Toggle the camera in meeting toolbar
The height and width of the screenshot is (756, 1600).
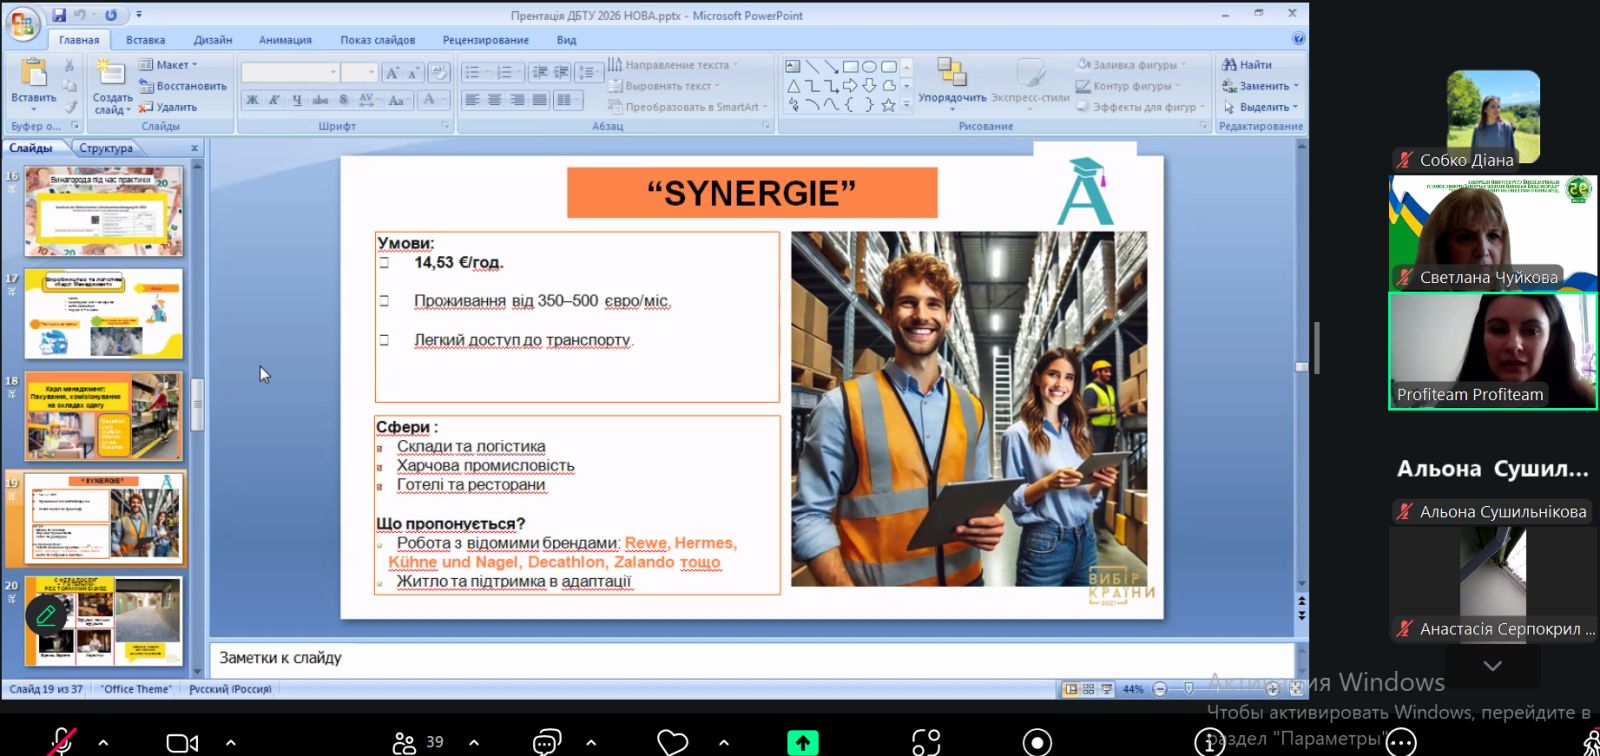[x=182, y=742]
